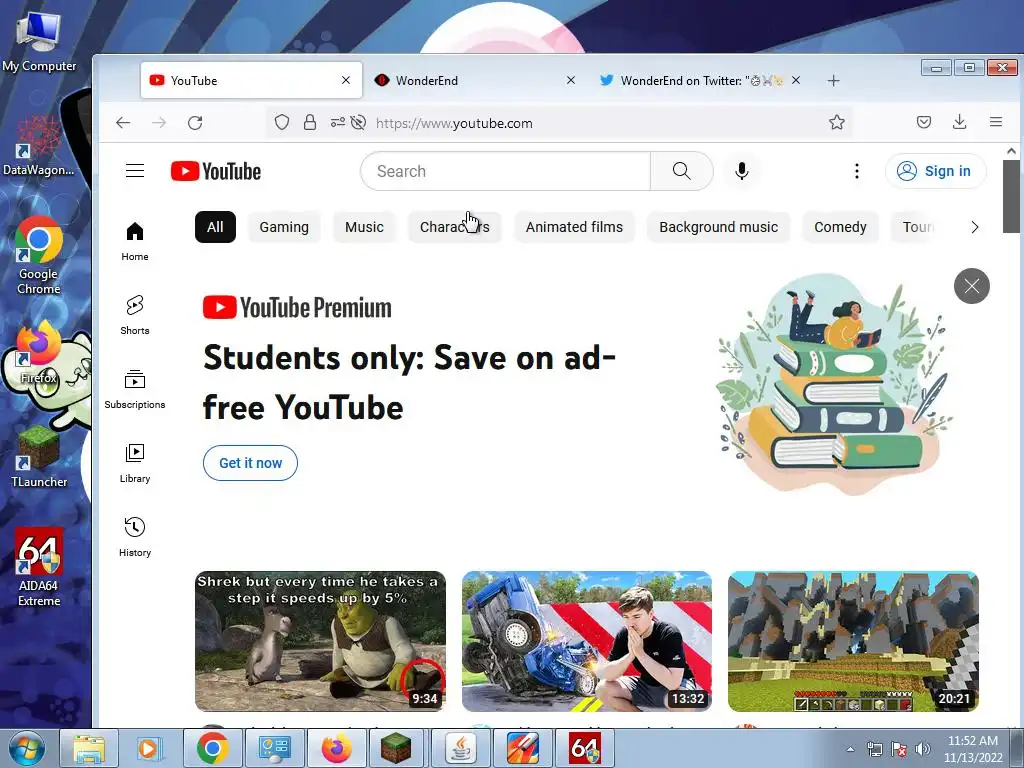
Task: Open Firefox desktop shortcut
Action: (39, 353)
